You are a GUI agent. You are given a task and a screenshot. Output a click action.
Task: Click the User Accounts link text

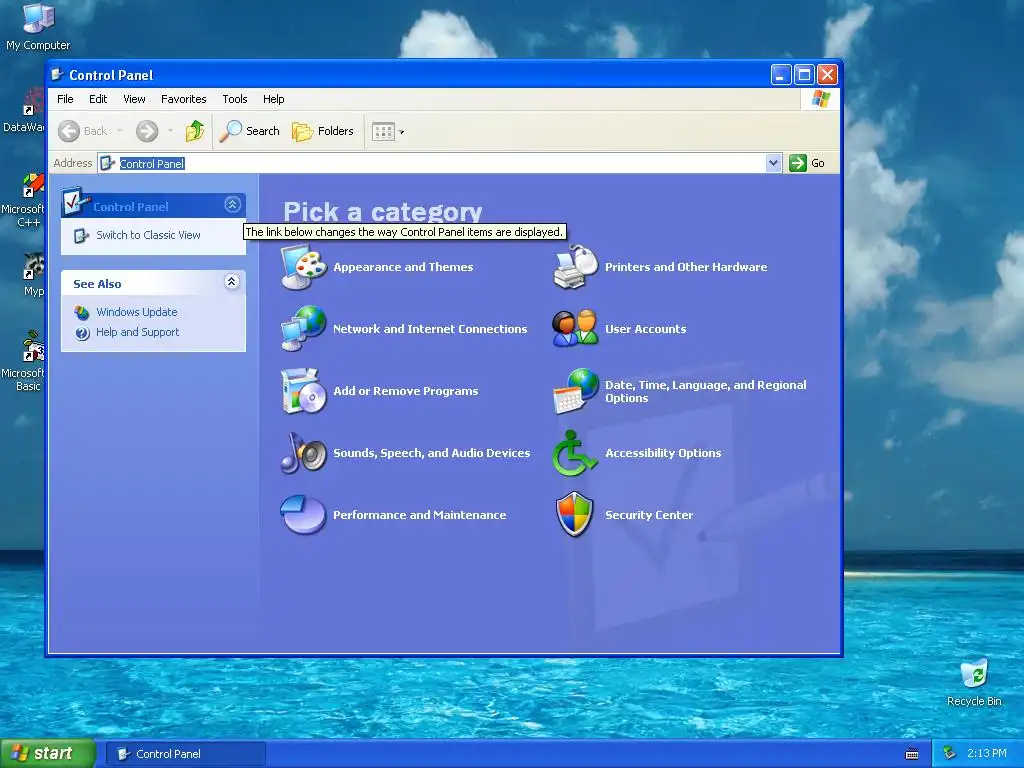pos(645,329)
